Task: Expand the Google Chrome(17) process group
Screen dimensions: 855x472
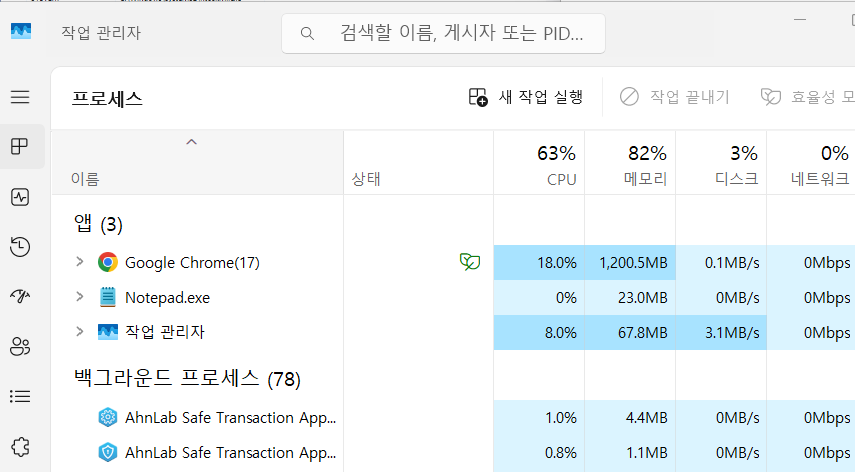Action: [x=80, y=262]
